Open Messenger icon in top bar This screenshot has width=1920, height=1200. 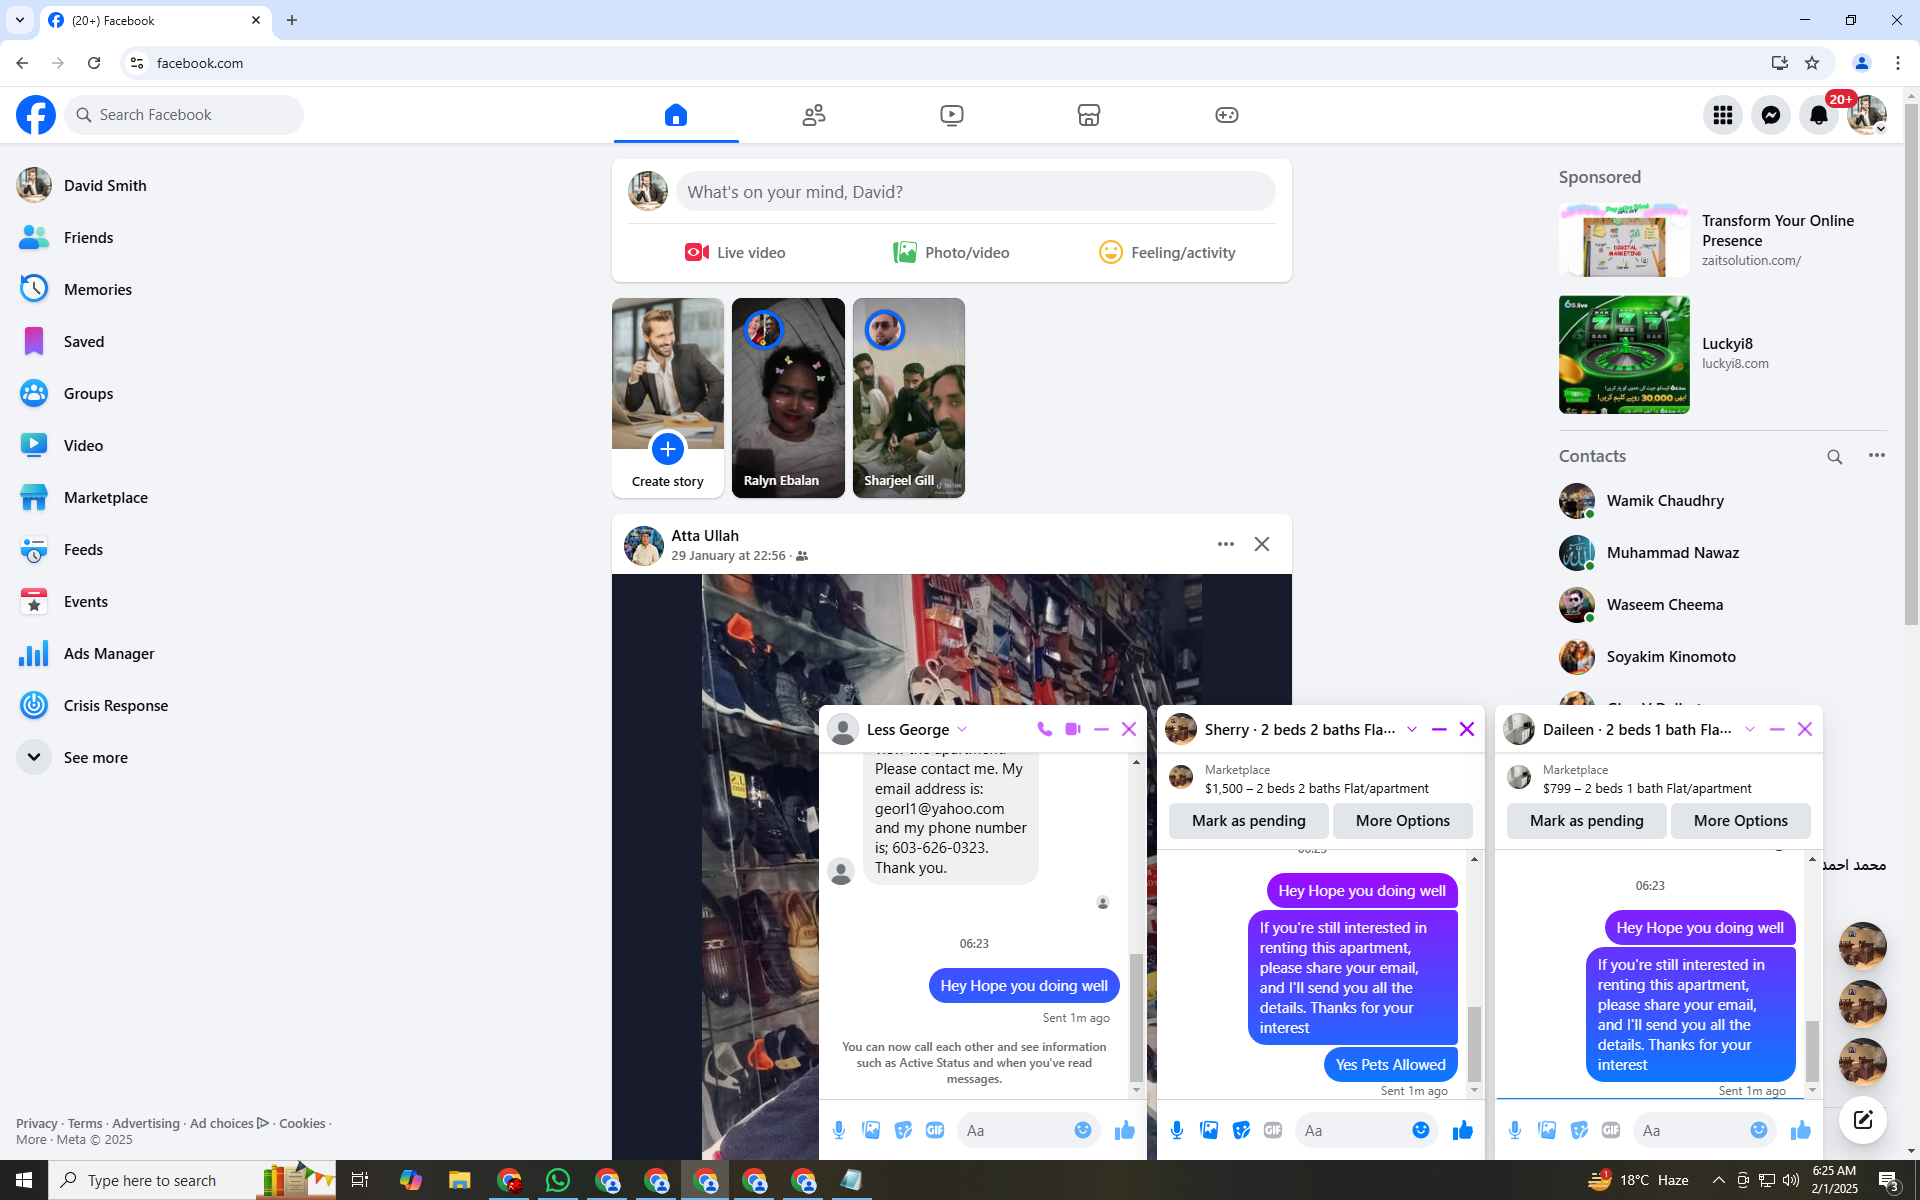pyautogui.click(x=1770, y=115)
